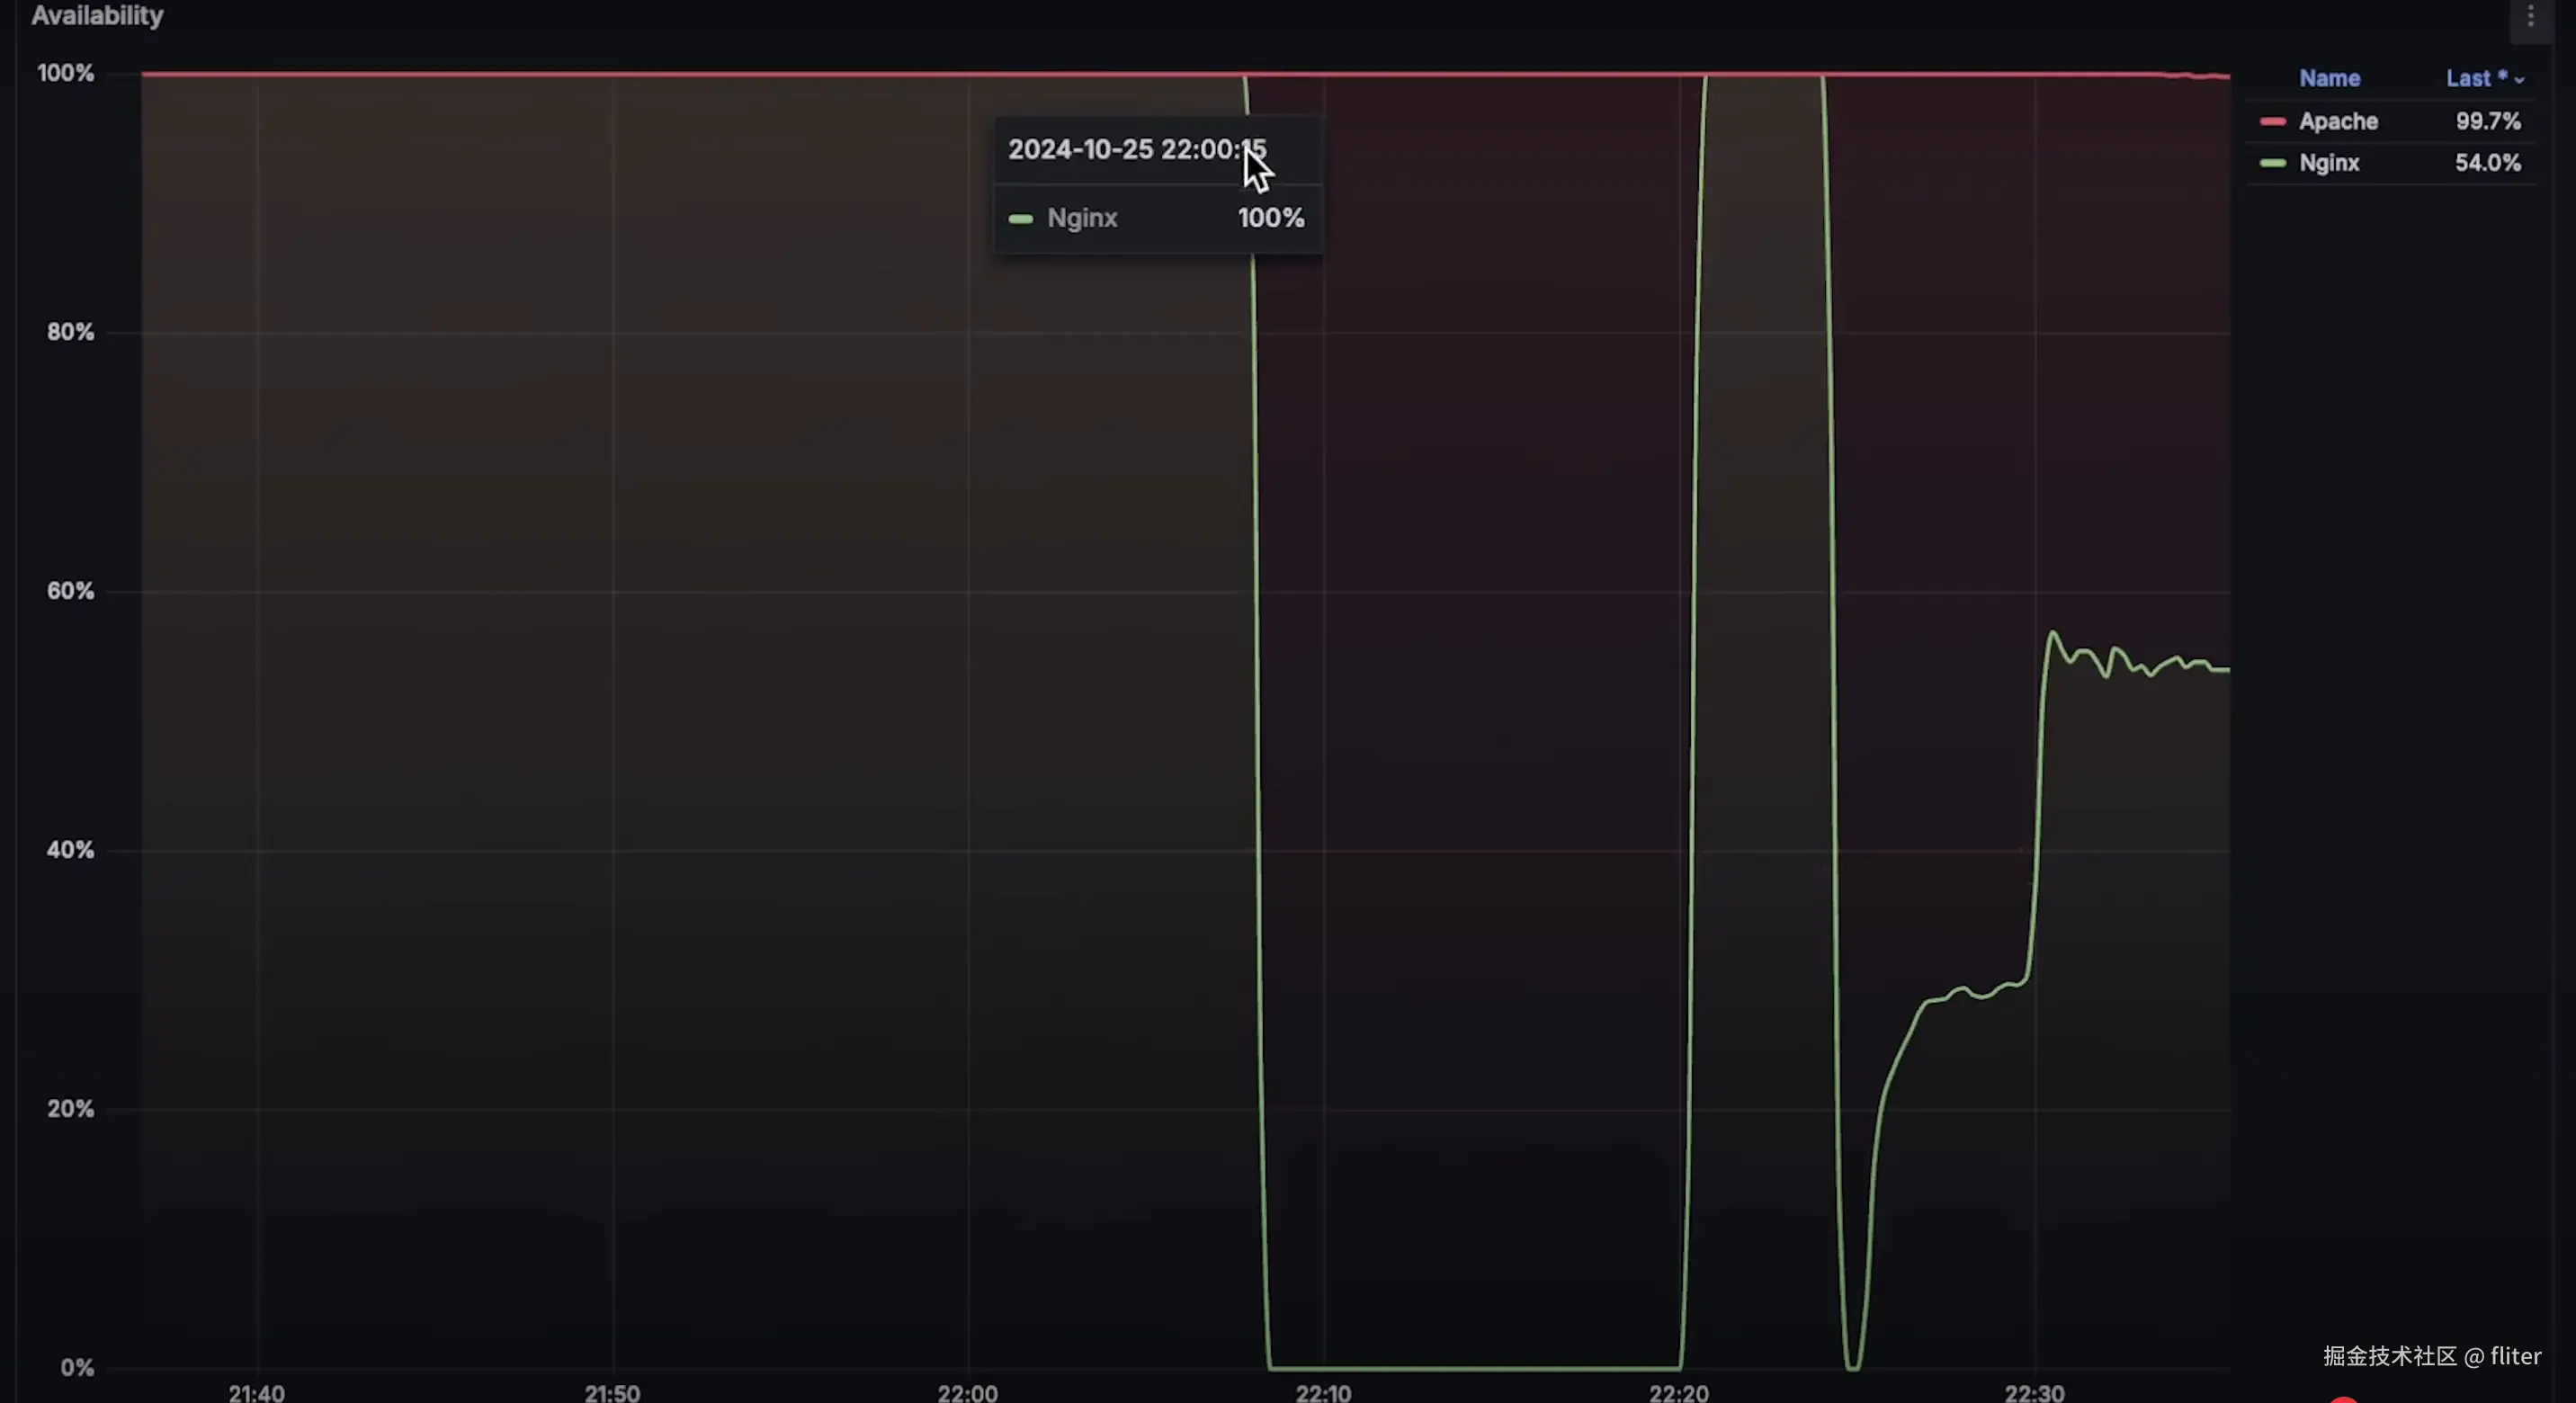Image resolution: width=2576 pixels, height=1403 pixels.
Task: Click Nginx's 54.0% last value
Action: (x=2487, y=163)
